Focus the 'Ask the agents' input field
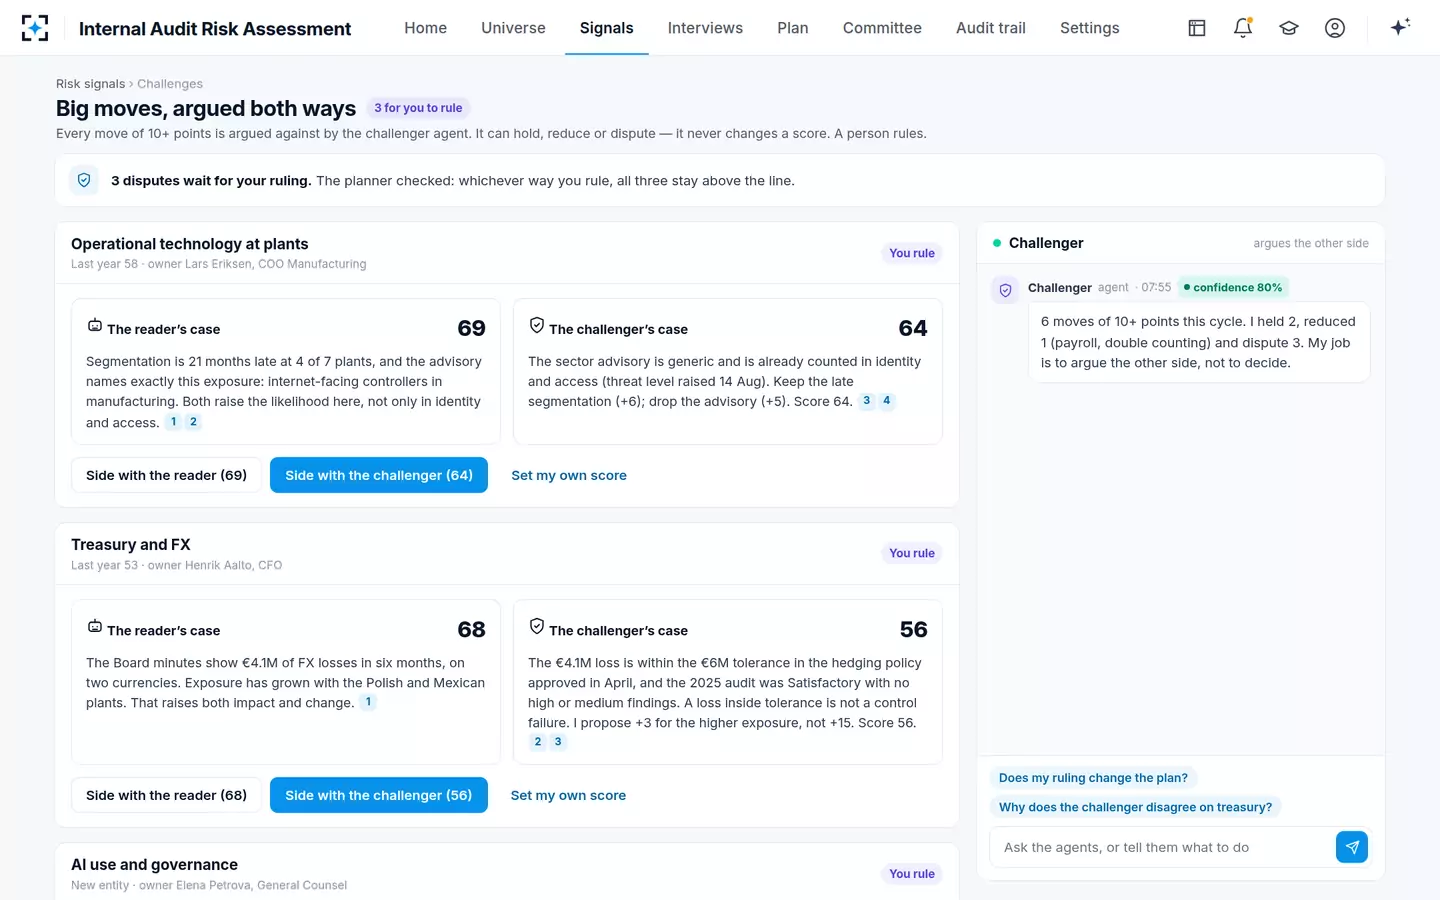Viewport: 1440px width, 900px height. click(1162, 847)
